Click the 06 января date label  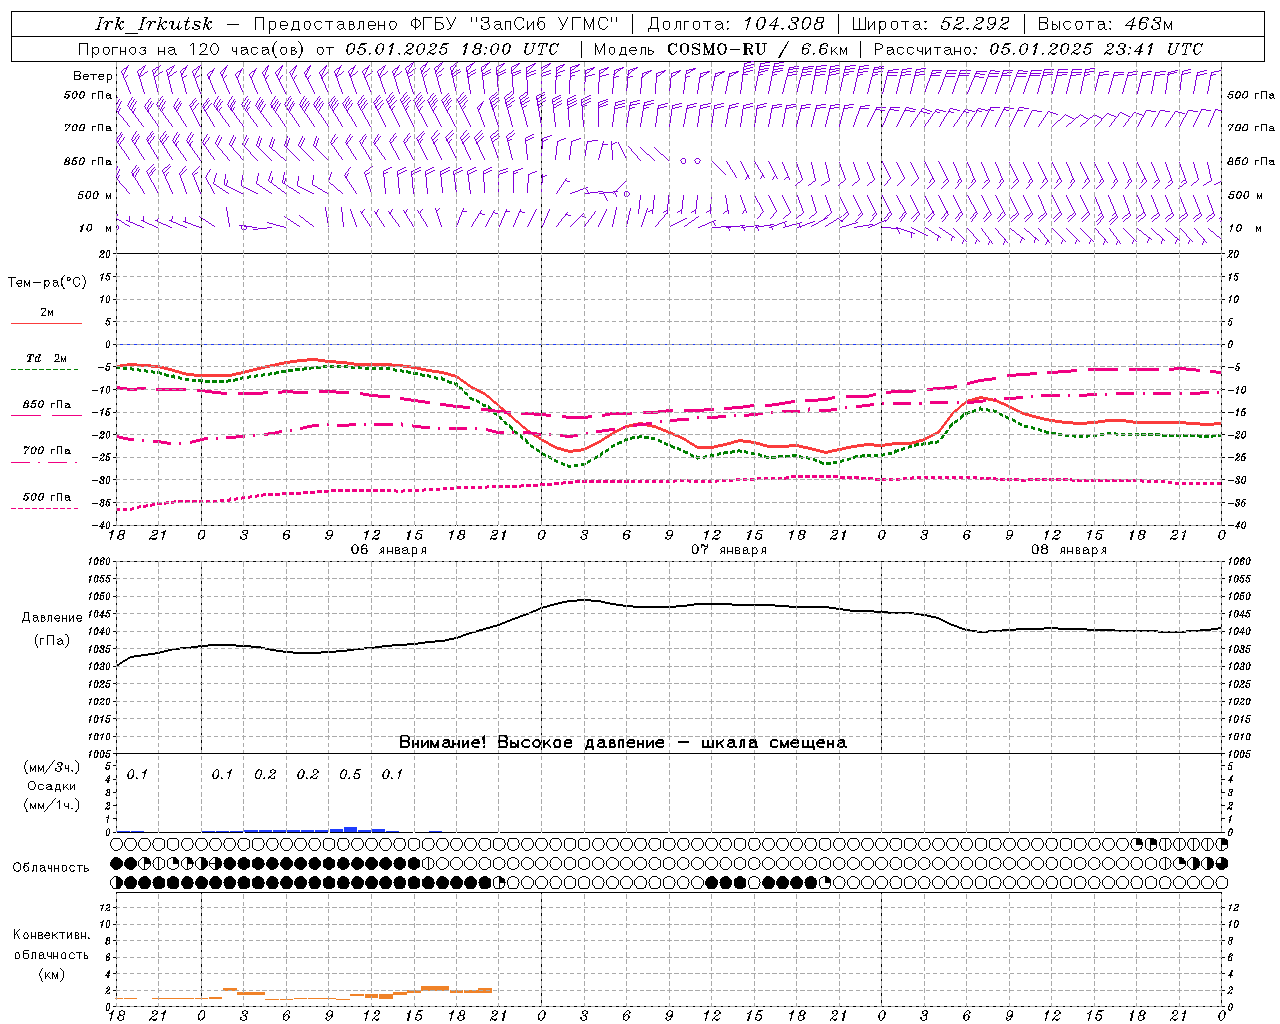(x=389, y=550)
